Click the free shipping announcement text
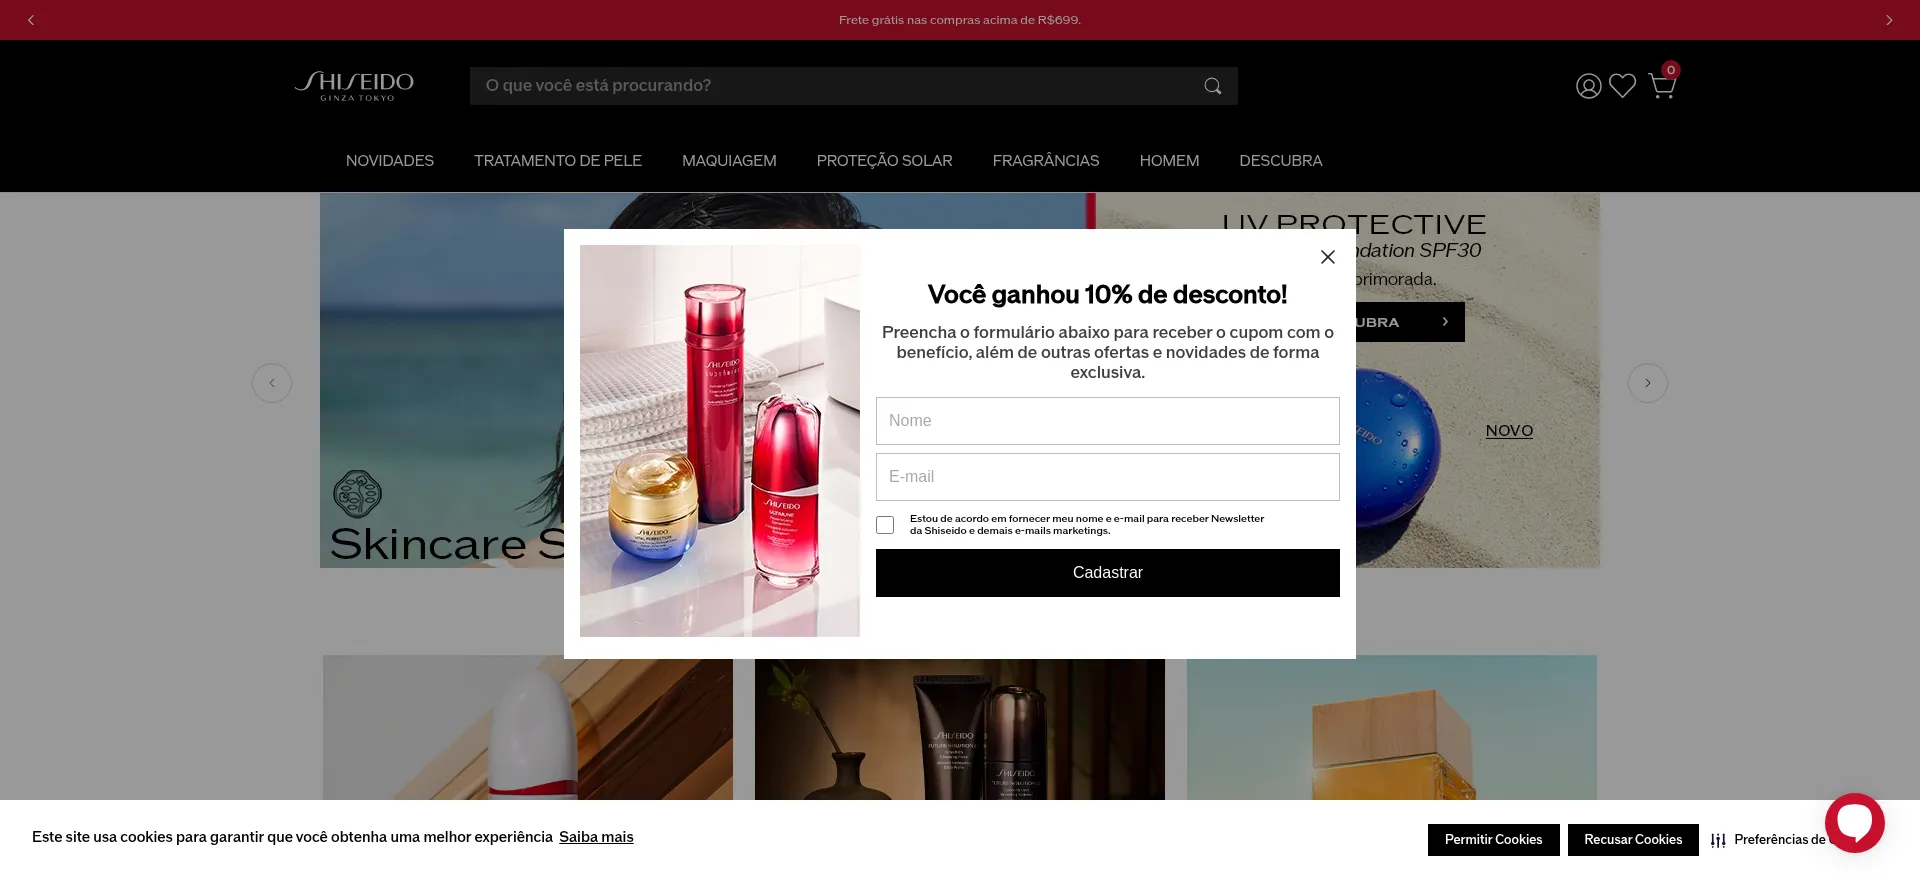This screenshot has width=1920, height=888. (960, 20)
